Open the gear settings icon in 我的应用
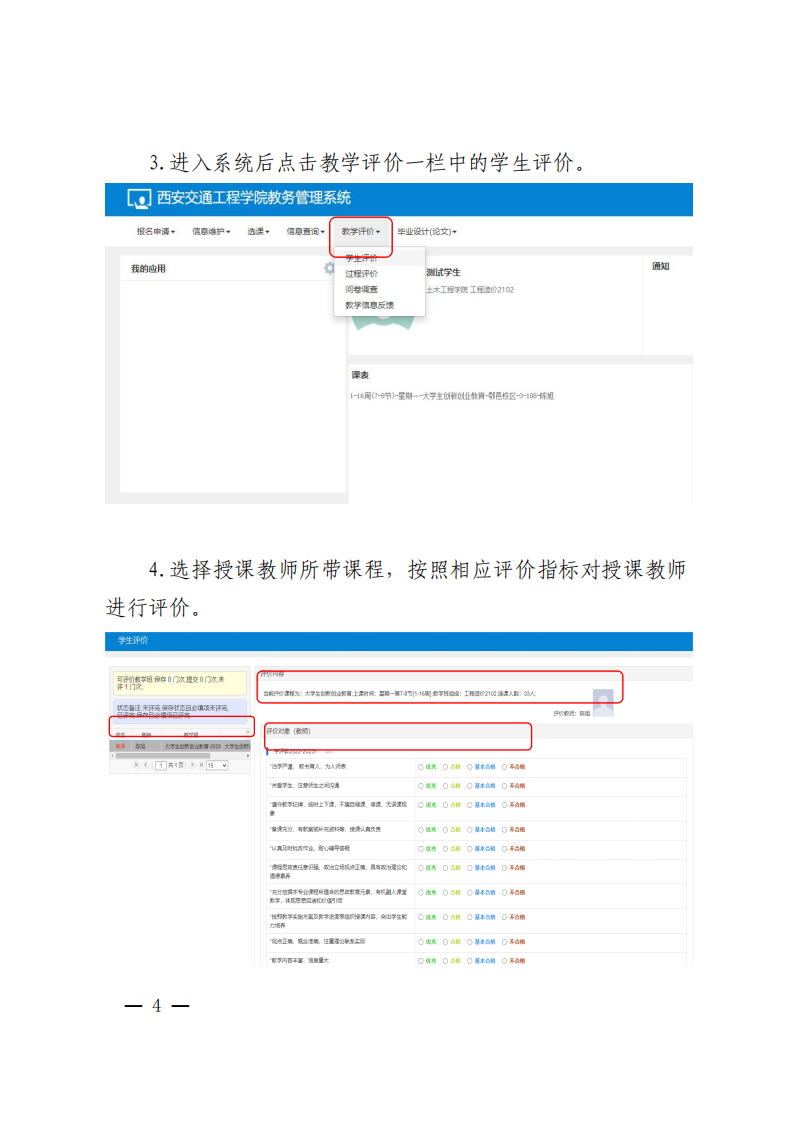This screenshot has width=794, height=1123. pos(329,268)
